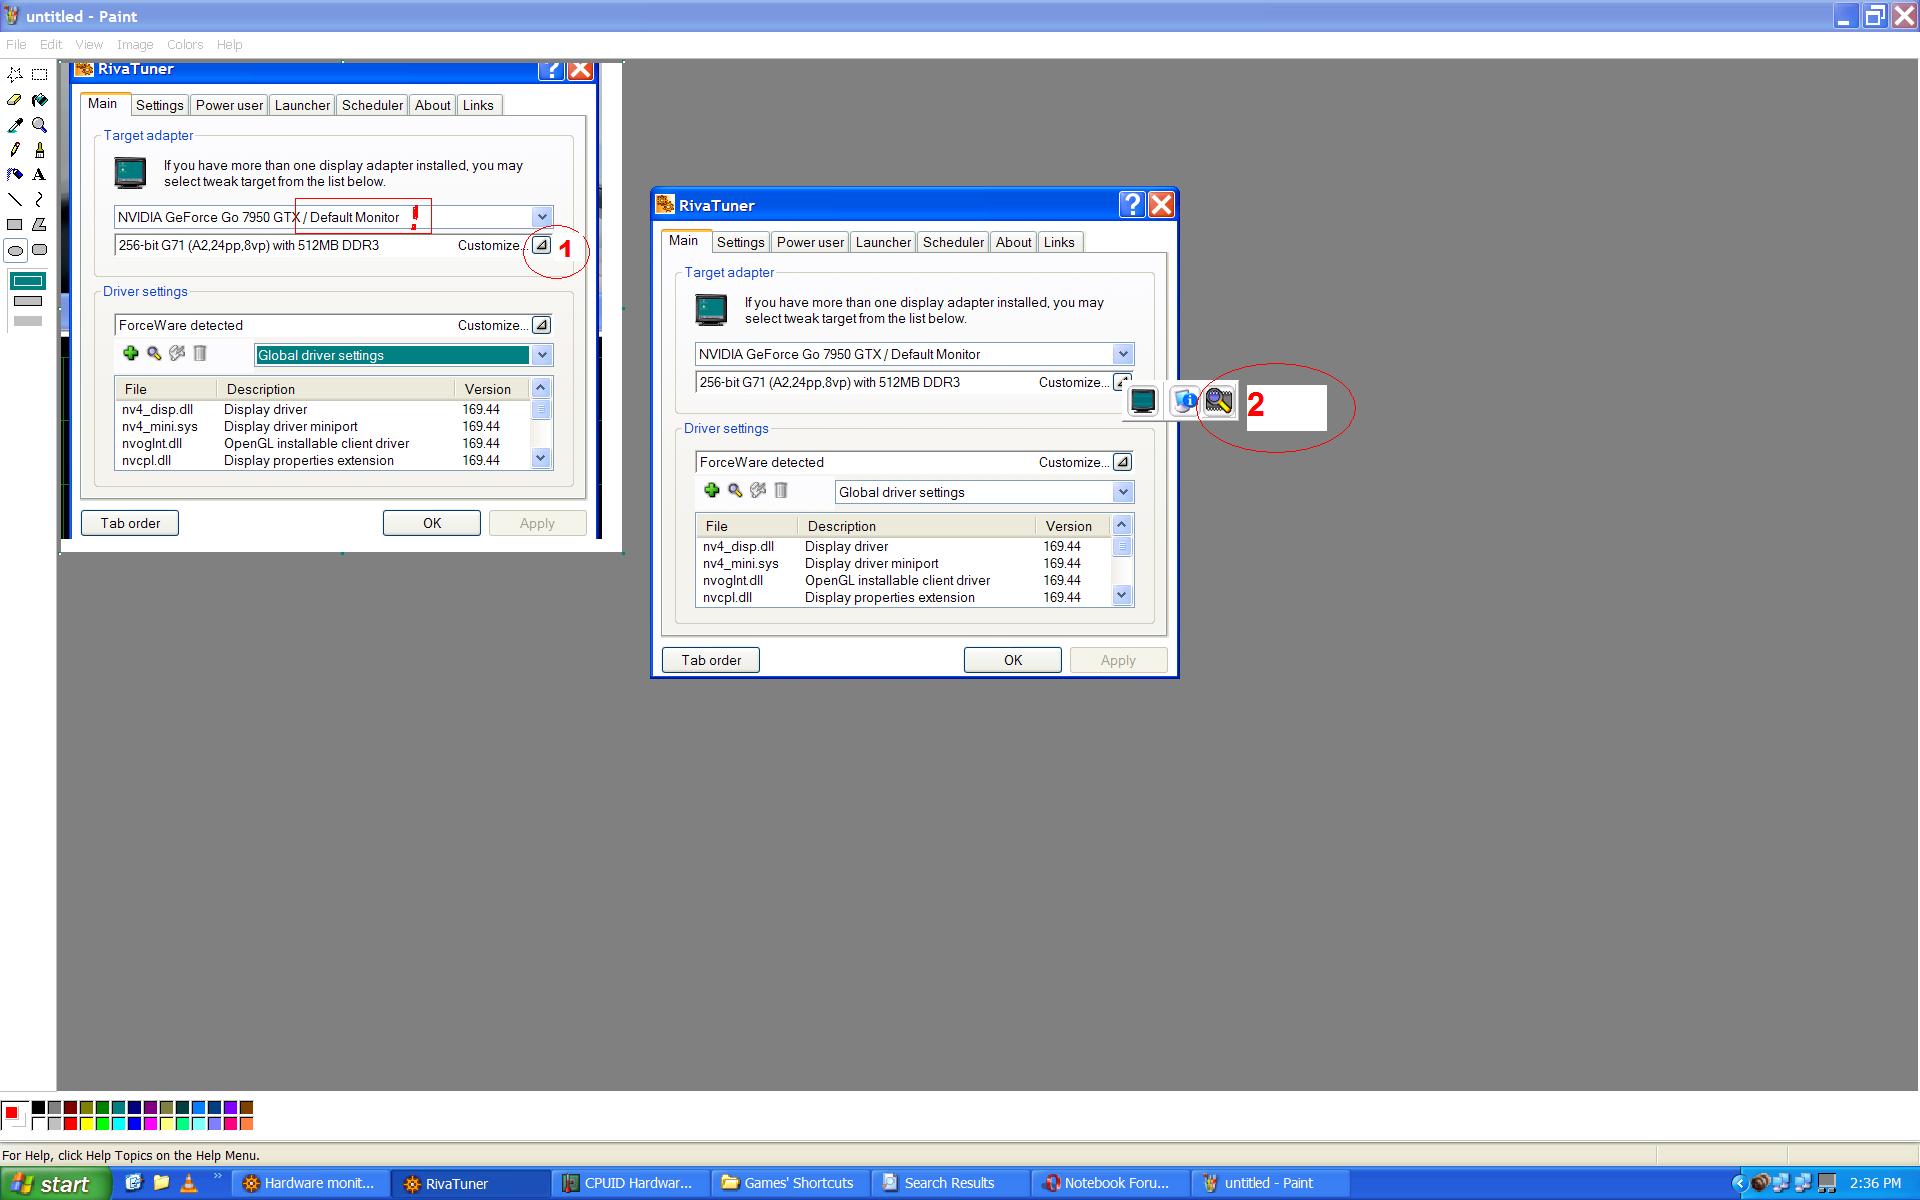Open Paint's File menu

pyautogui.click(x=16, y=45)
